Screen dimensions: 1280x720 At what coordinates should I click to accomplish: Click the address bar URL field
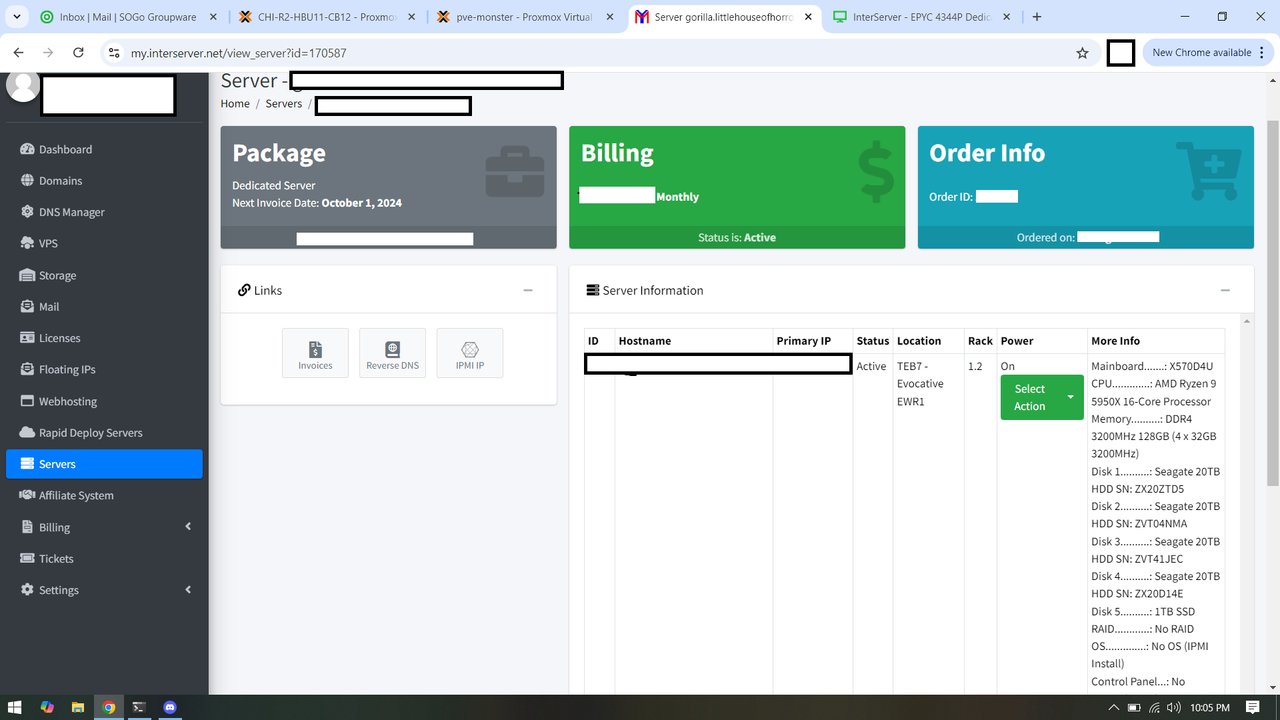pyautogui.click(x=595, y=53)
